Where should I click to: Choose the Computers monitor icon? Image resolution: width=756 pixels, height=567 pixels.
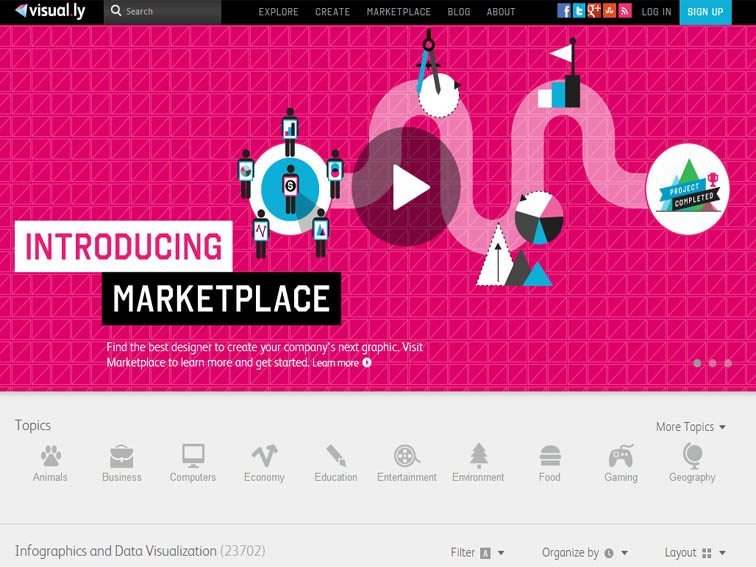(x=193, y=456)
